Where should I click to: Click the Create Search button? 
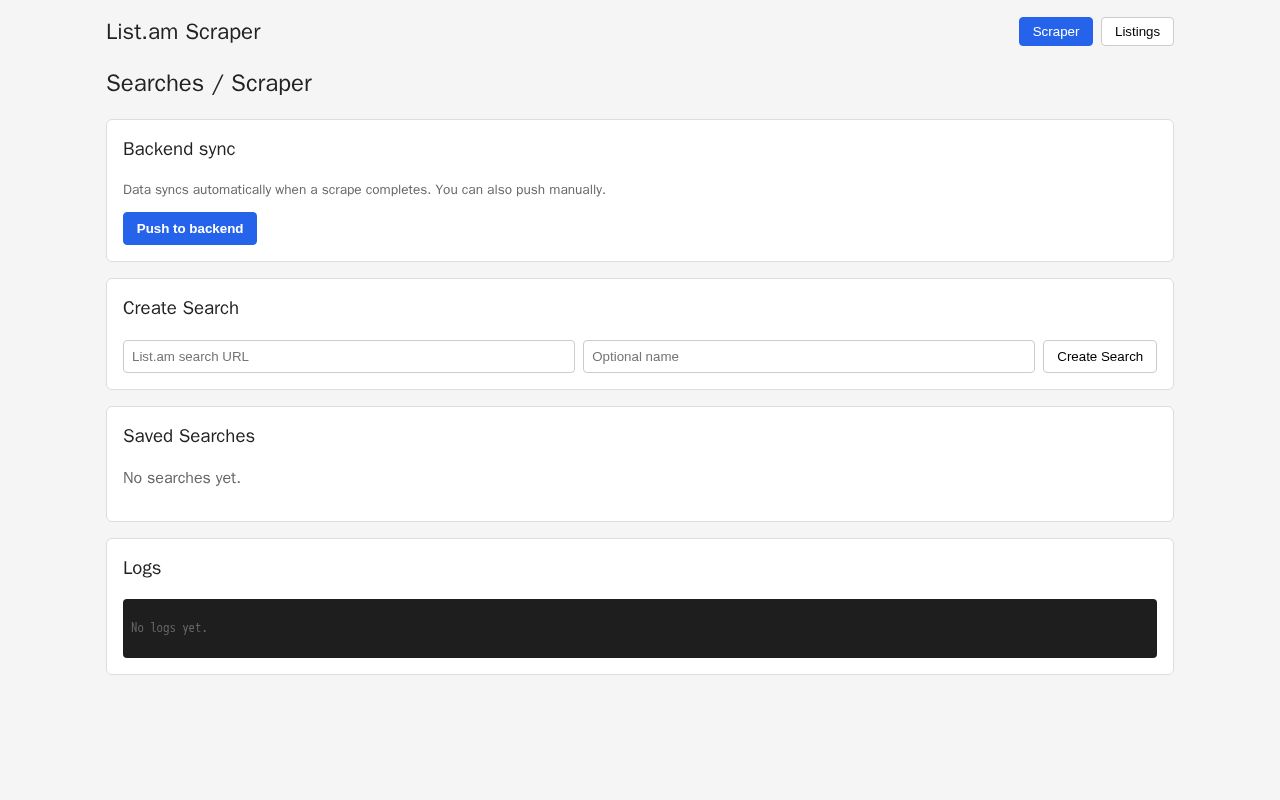tap(1100, 356)
